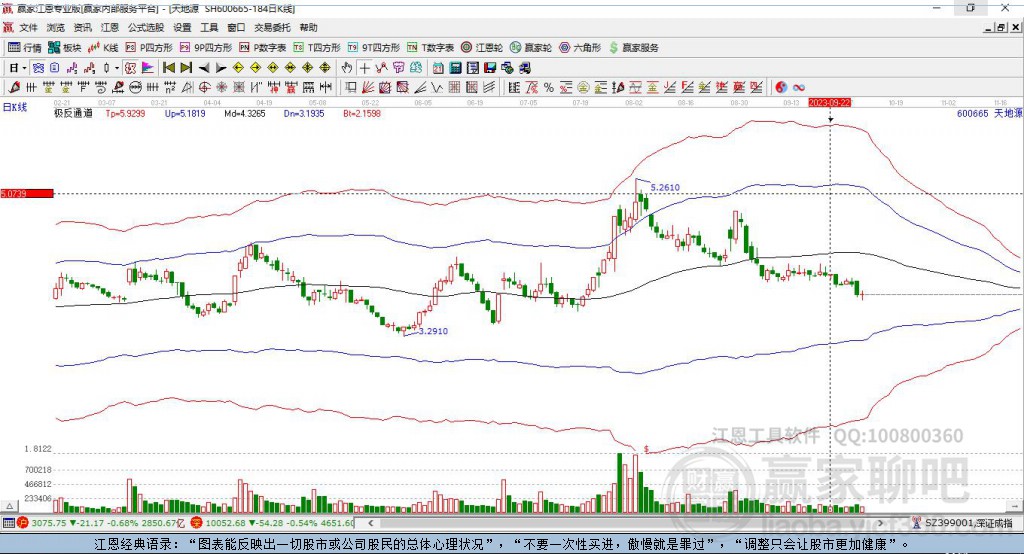Viewport: 1024px width, 554px height.
Task: Jump to first bar icon
Action: click(x=169, y=68)
